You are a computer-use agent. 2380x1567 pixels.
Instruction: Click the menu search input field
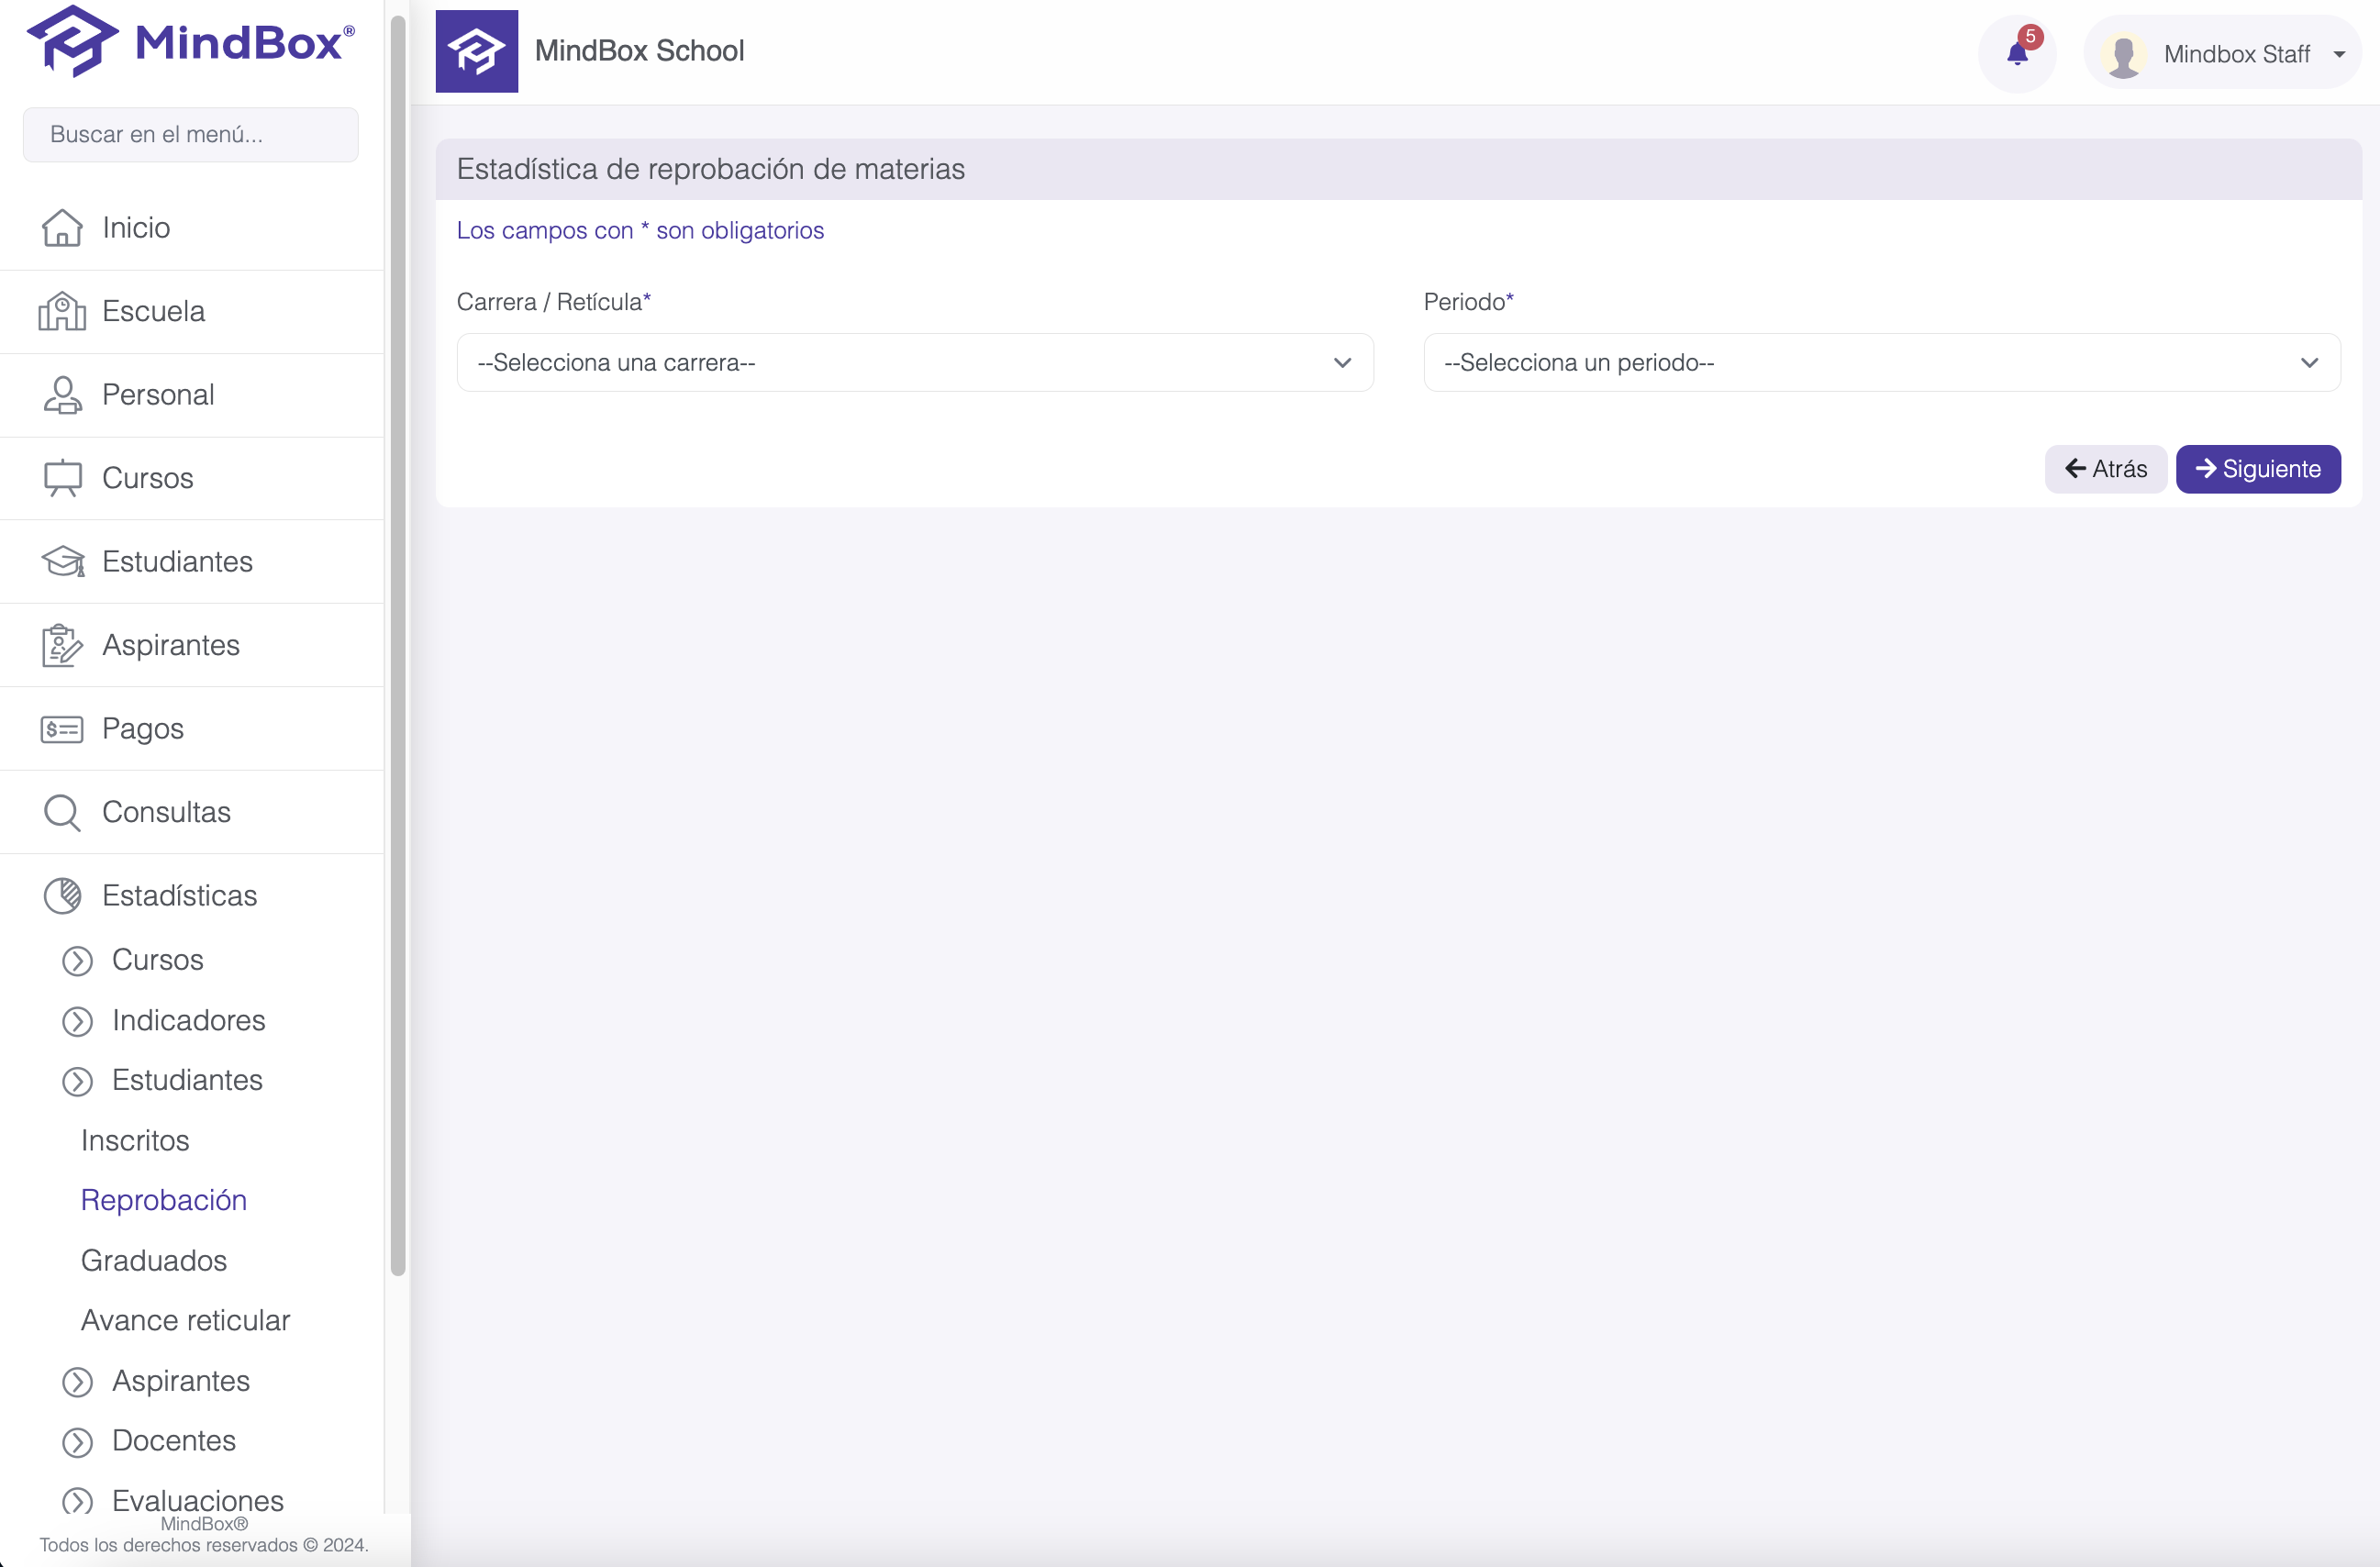190,135
